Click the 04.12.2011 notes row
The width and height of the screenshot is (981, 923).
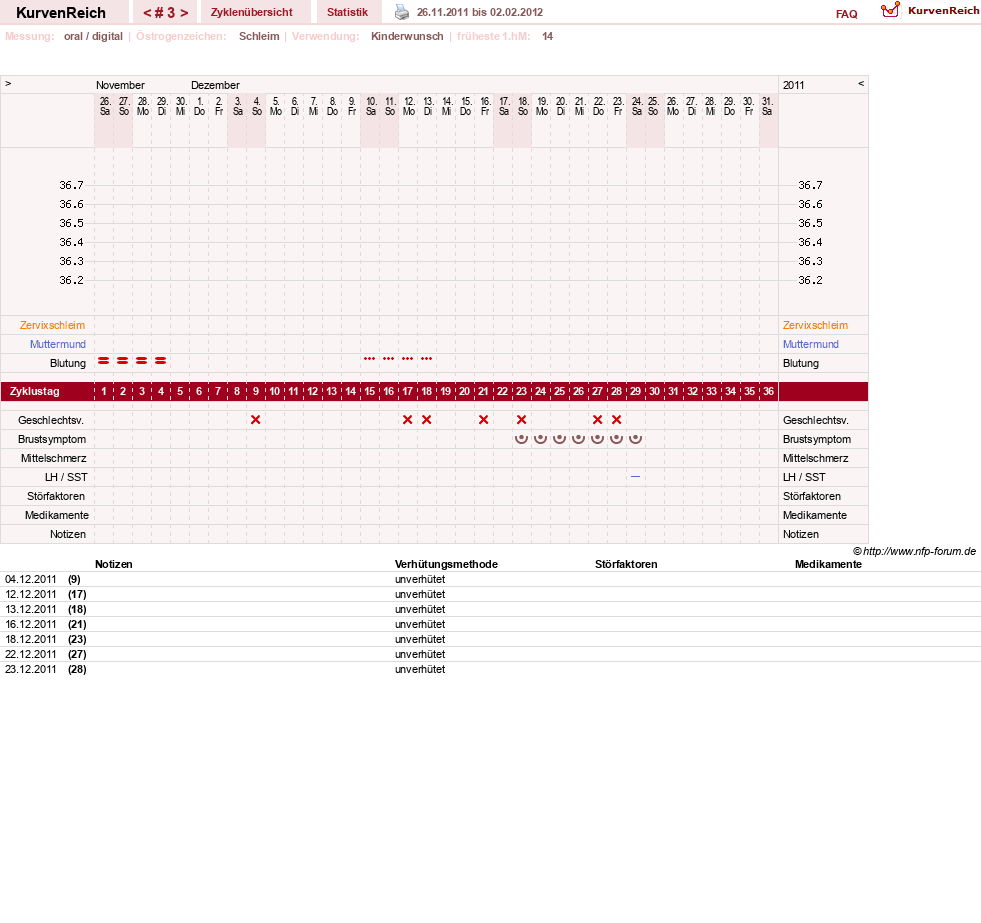coord(490,579)
